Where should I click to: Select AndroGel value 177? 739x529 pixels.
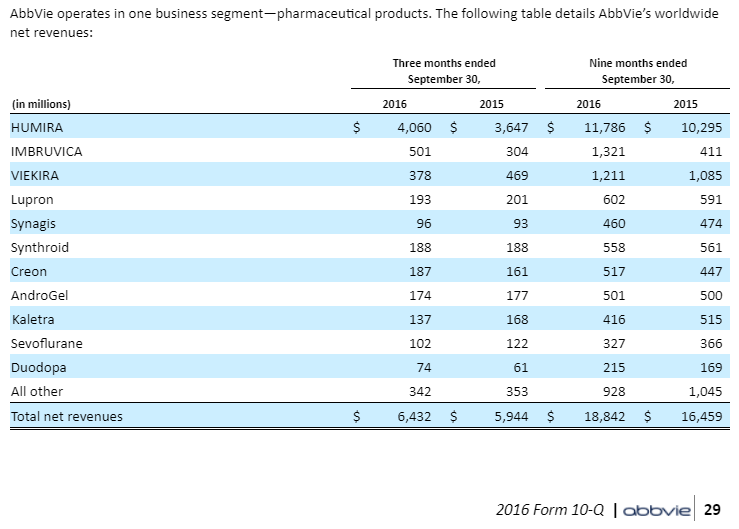[517, 296]
